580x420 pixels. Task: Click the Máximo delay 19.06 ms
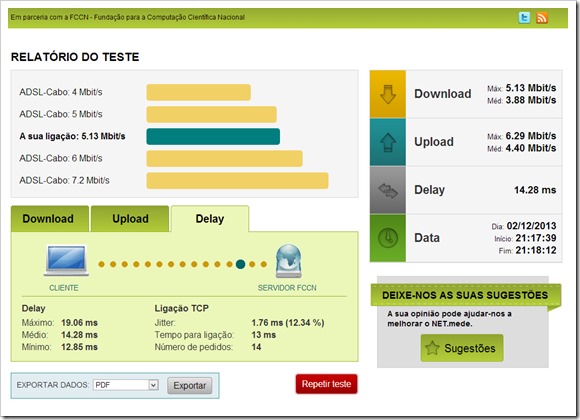(x=80, y=323)
